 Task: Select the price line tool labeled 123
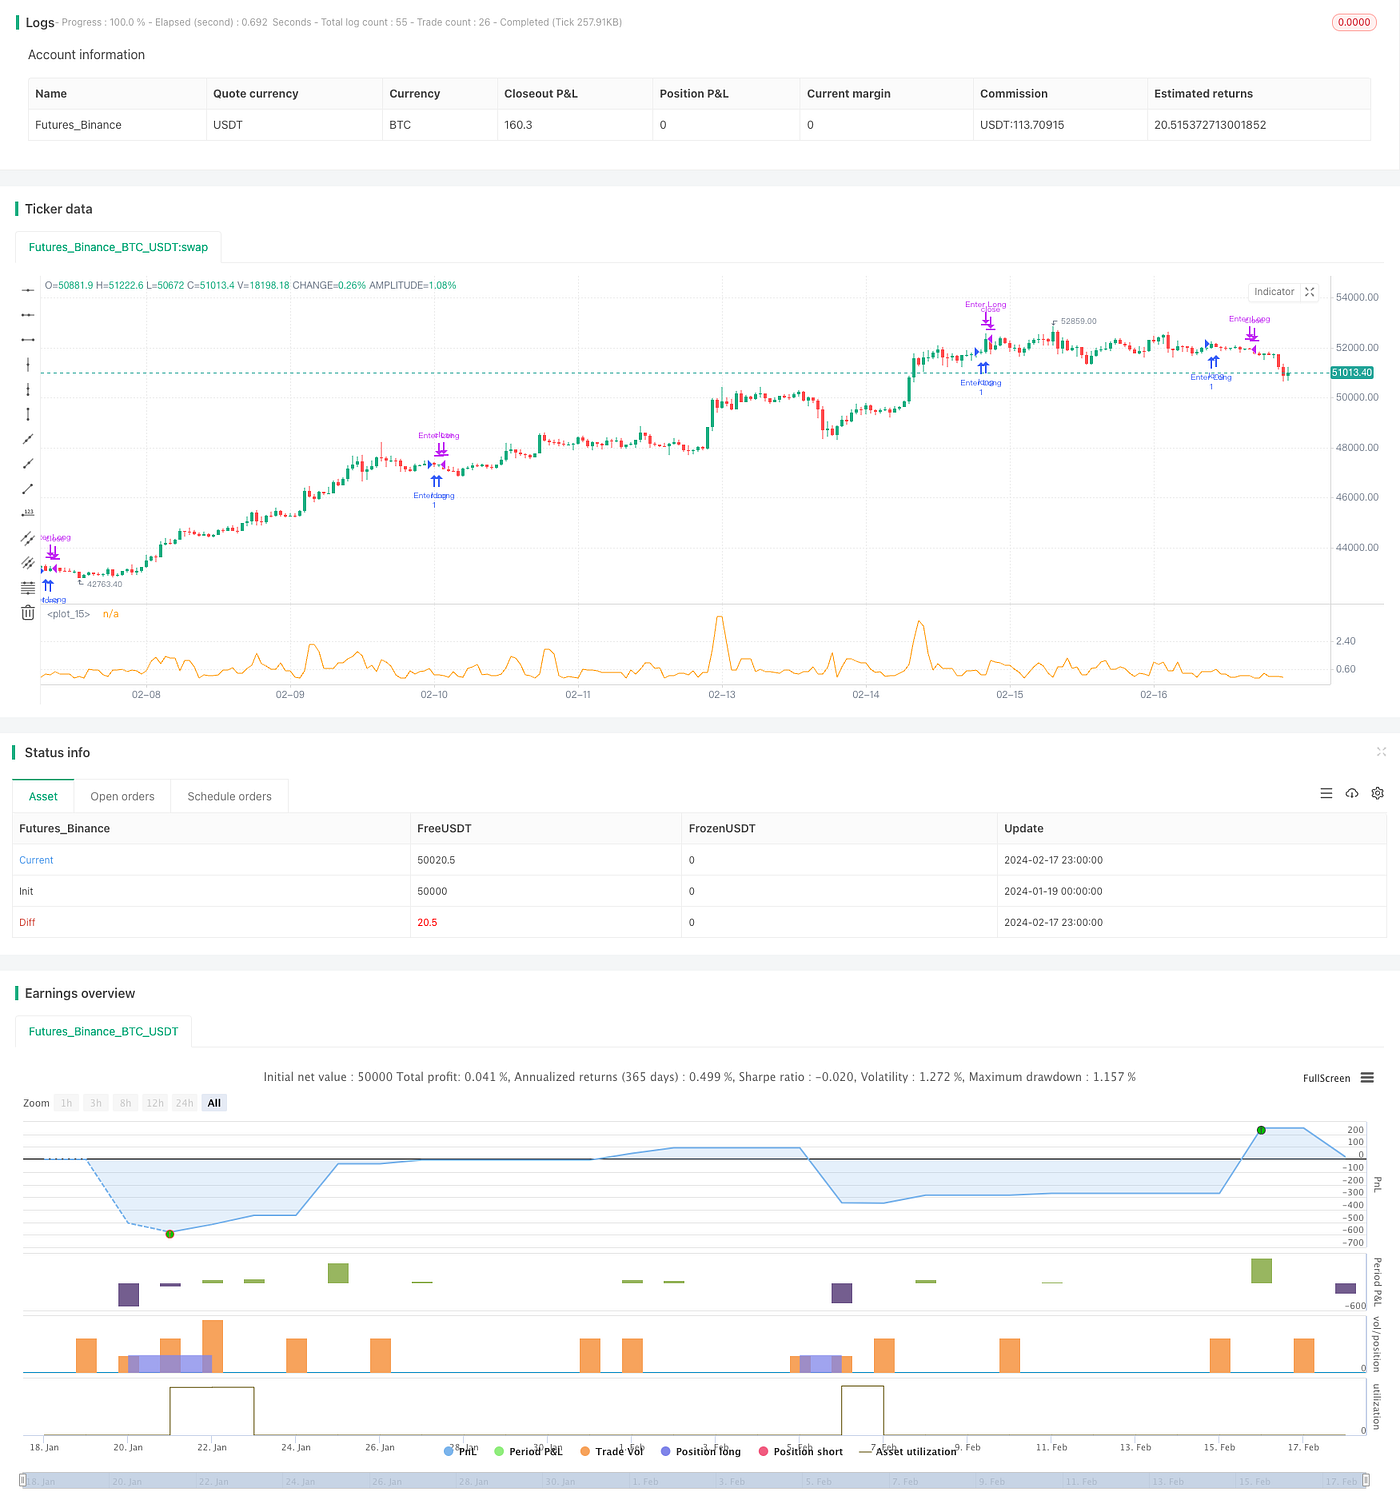[28, 513]
